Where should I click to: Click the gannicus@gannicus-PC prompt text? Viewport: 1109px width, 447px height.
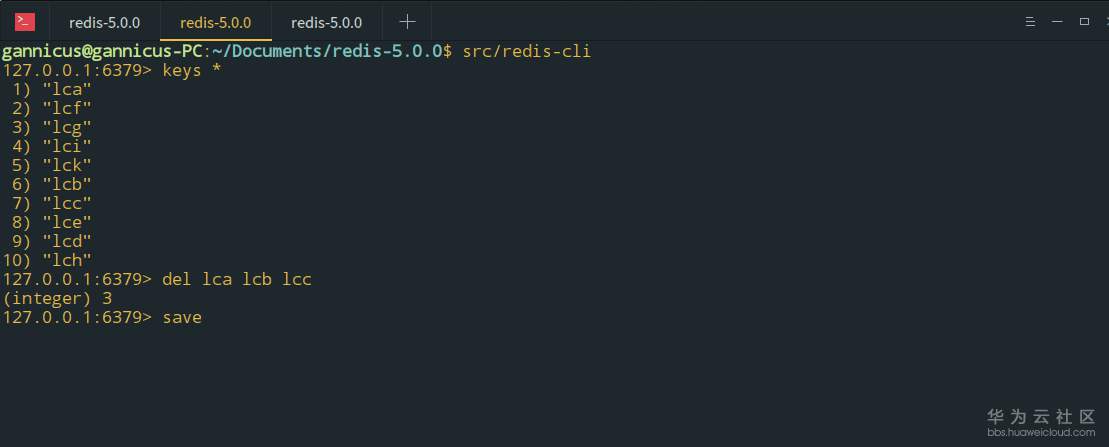click(x=101, y=51)
